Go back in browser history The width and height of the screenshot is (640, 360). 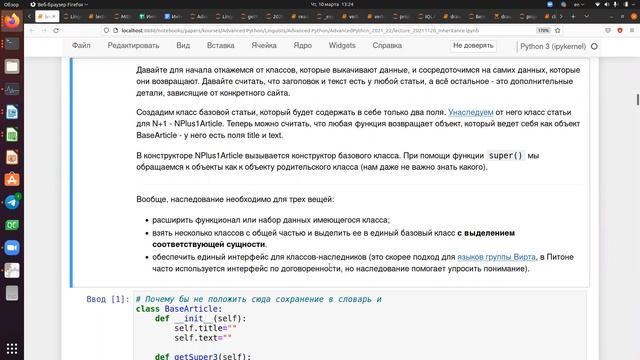32,31
